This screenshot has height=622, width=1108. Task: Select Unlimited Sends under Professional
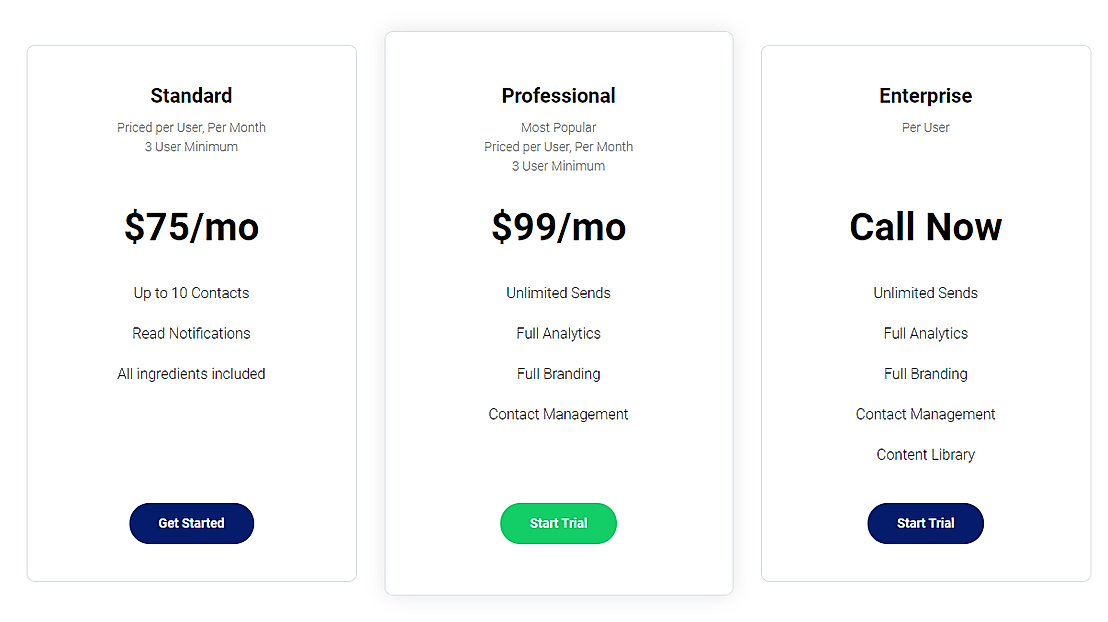click(x=558, y=293)
